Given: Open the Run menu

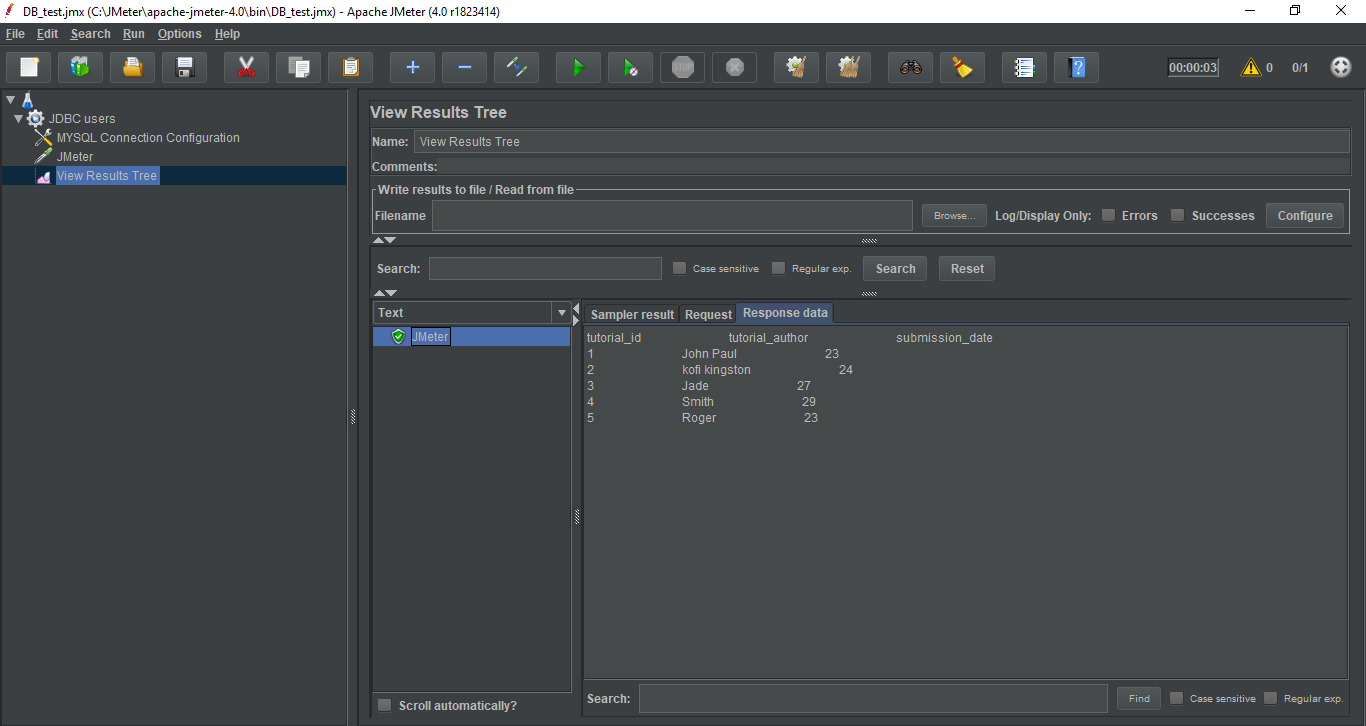Looking at the screenshot, I should [x=134, y=34].
